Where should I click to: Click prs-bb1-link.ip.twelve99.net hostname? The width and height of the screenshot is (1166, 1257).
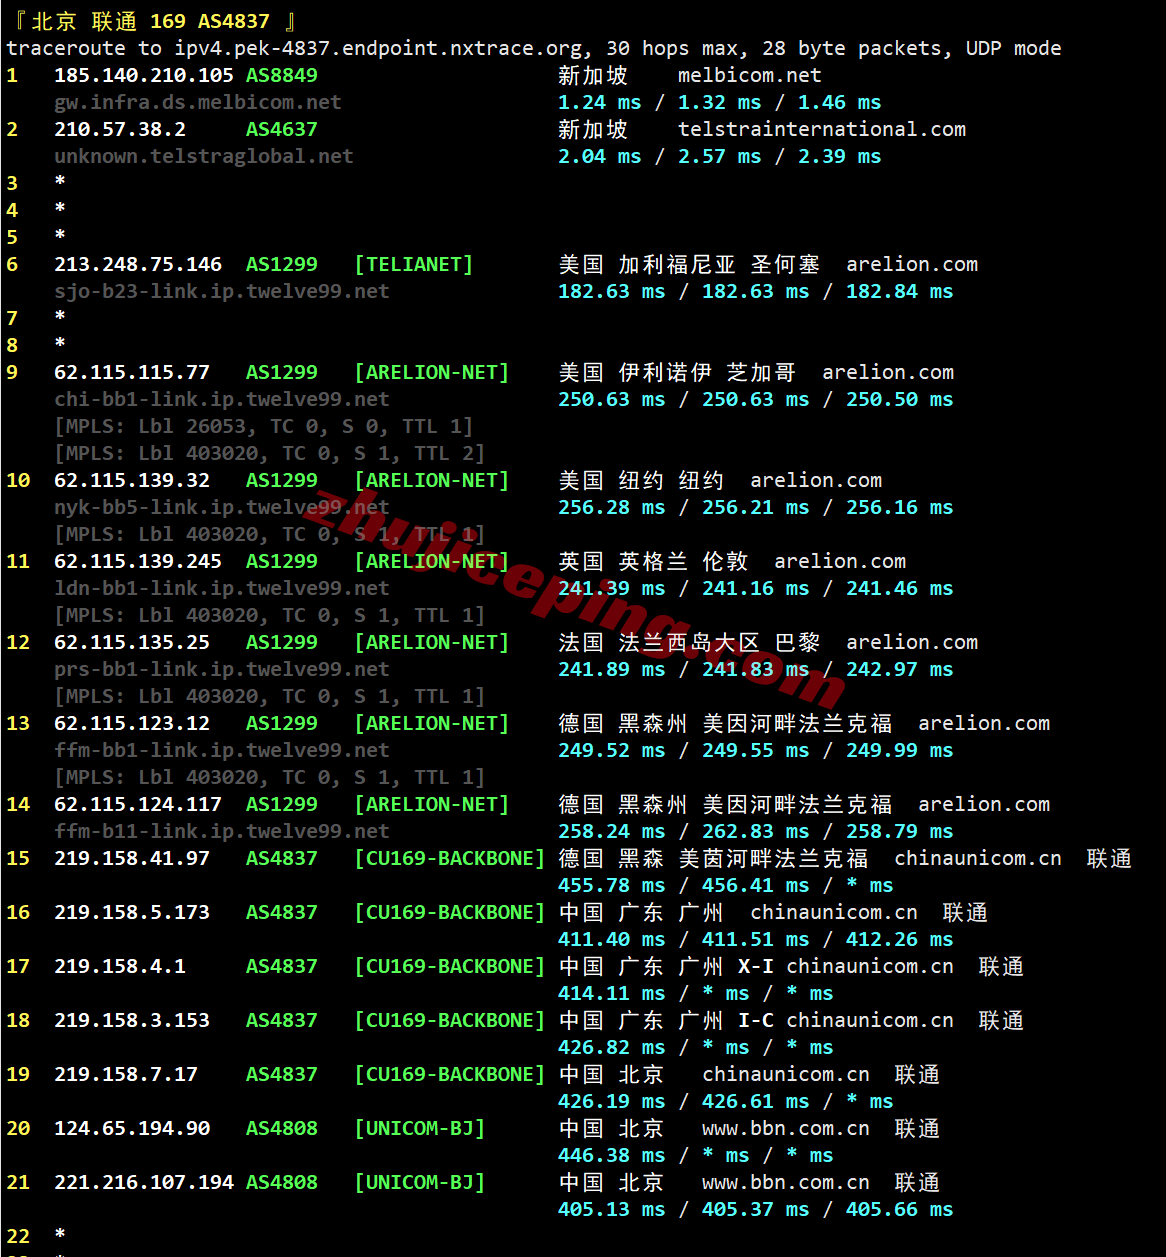click(222, 669)
